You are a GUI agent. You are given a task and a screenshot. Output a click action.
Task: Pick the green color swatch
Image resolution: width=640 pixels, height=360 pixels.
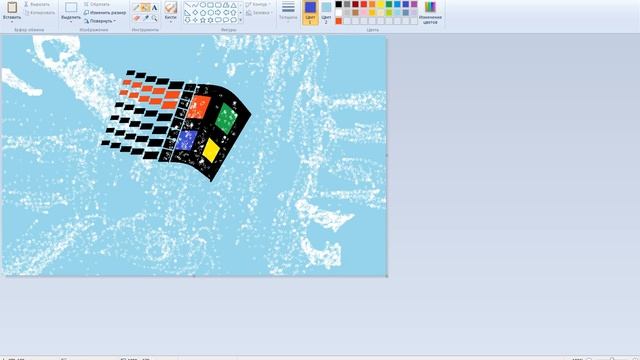click(x=389, y=4)
